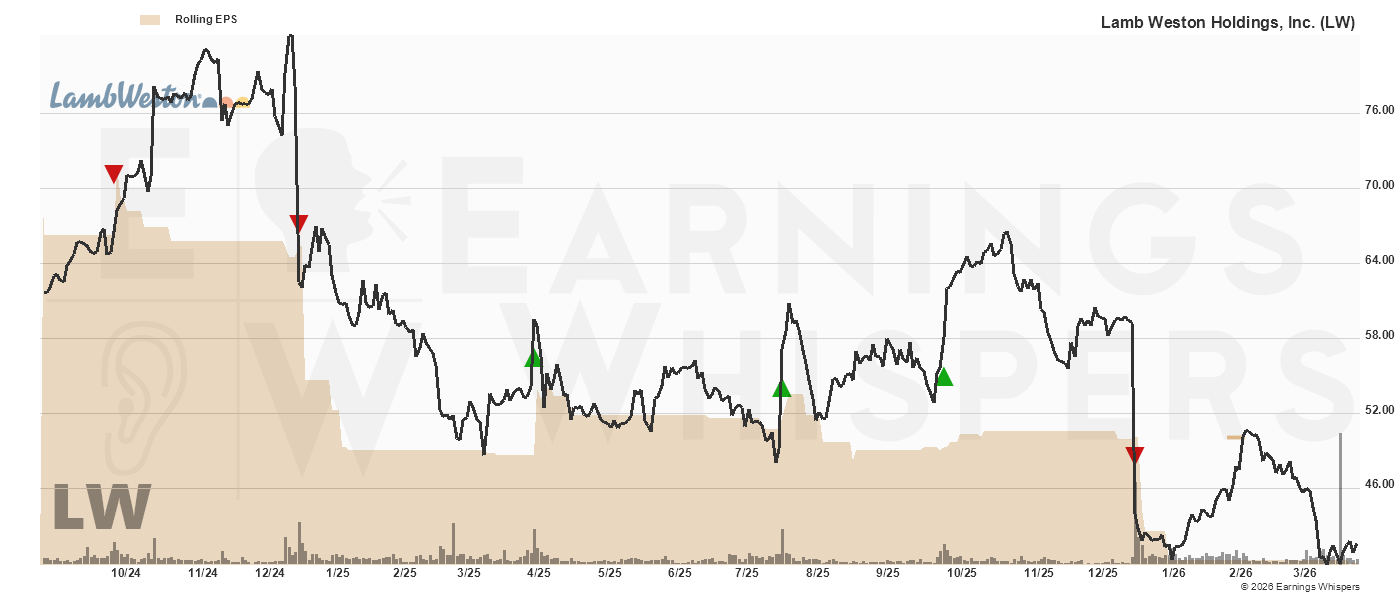This screenshot has height=600, width=1400.
Task: Click the 11/24 date axis label
Action: (203, 573)
